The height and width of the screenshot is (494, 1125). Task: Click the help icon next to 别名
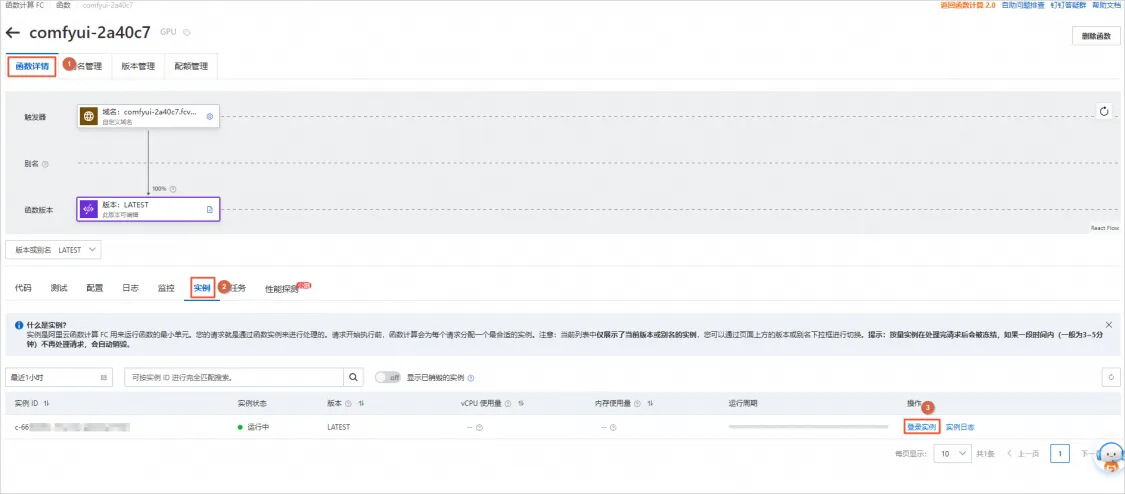point(45,163)
